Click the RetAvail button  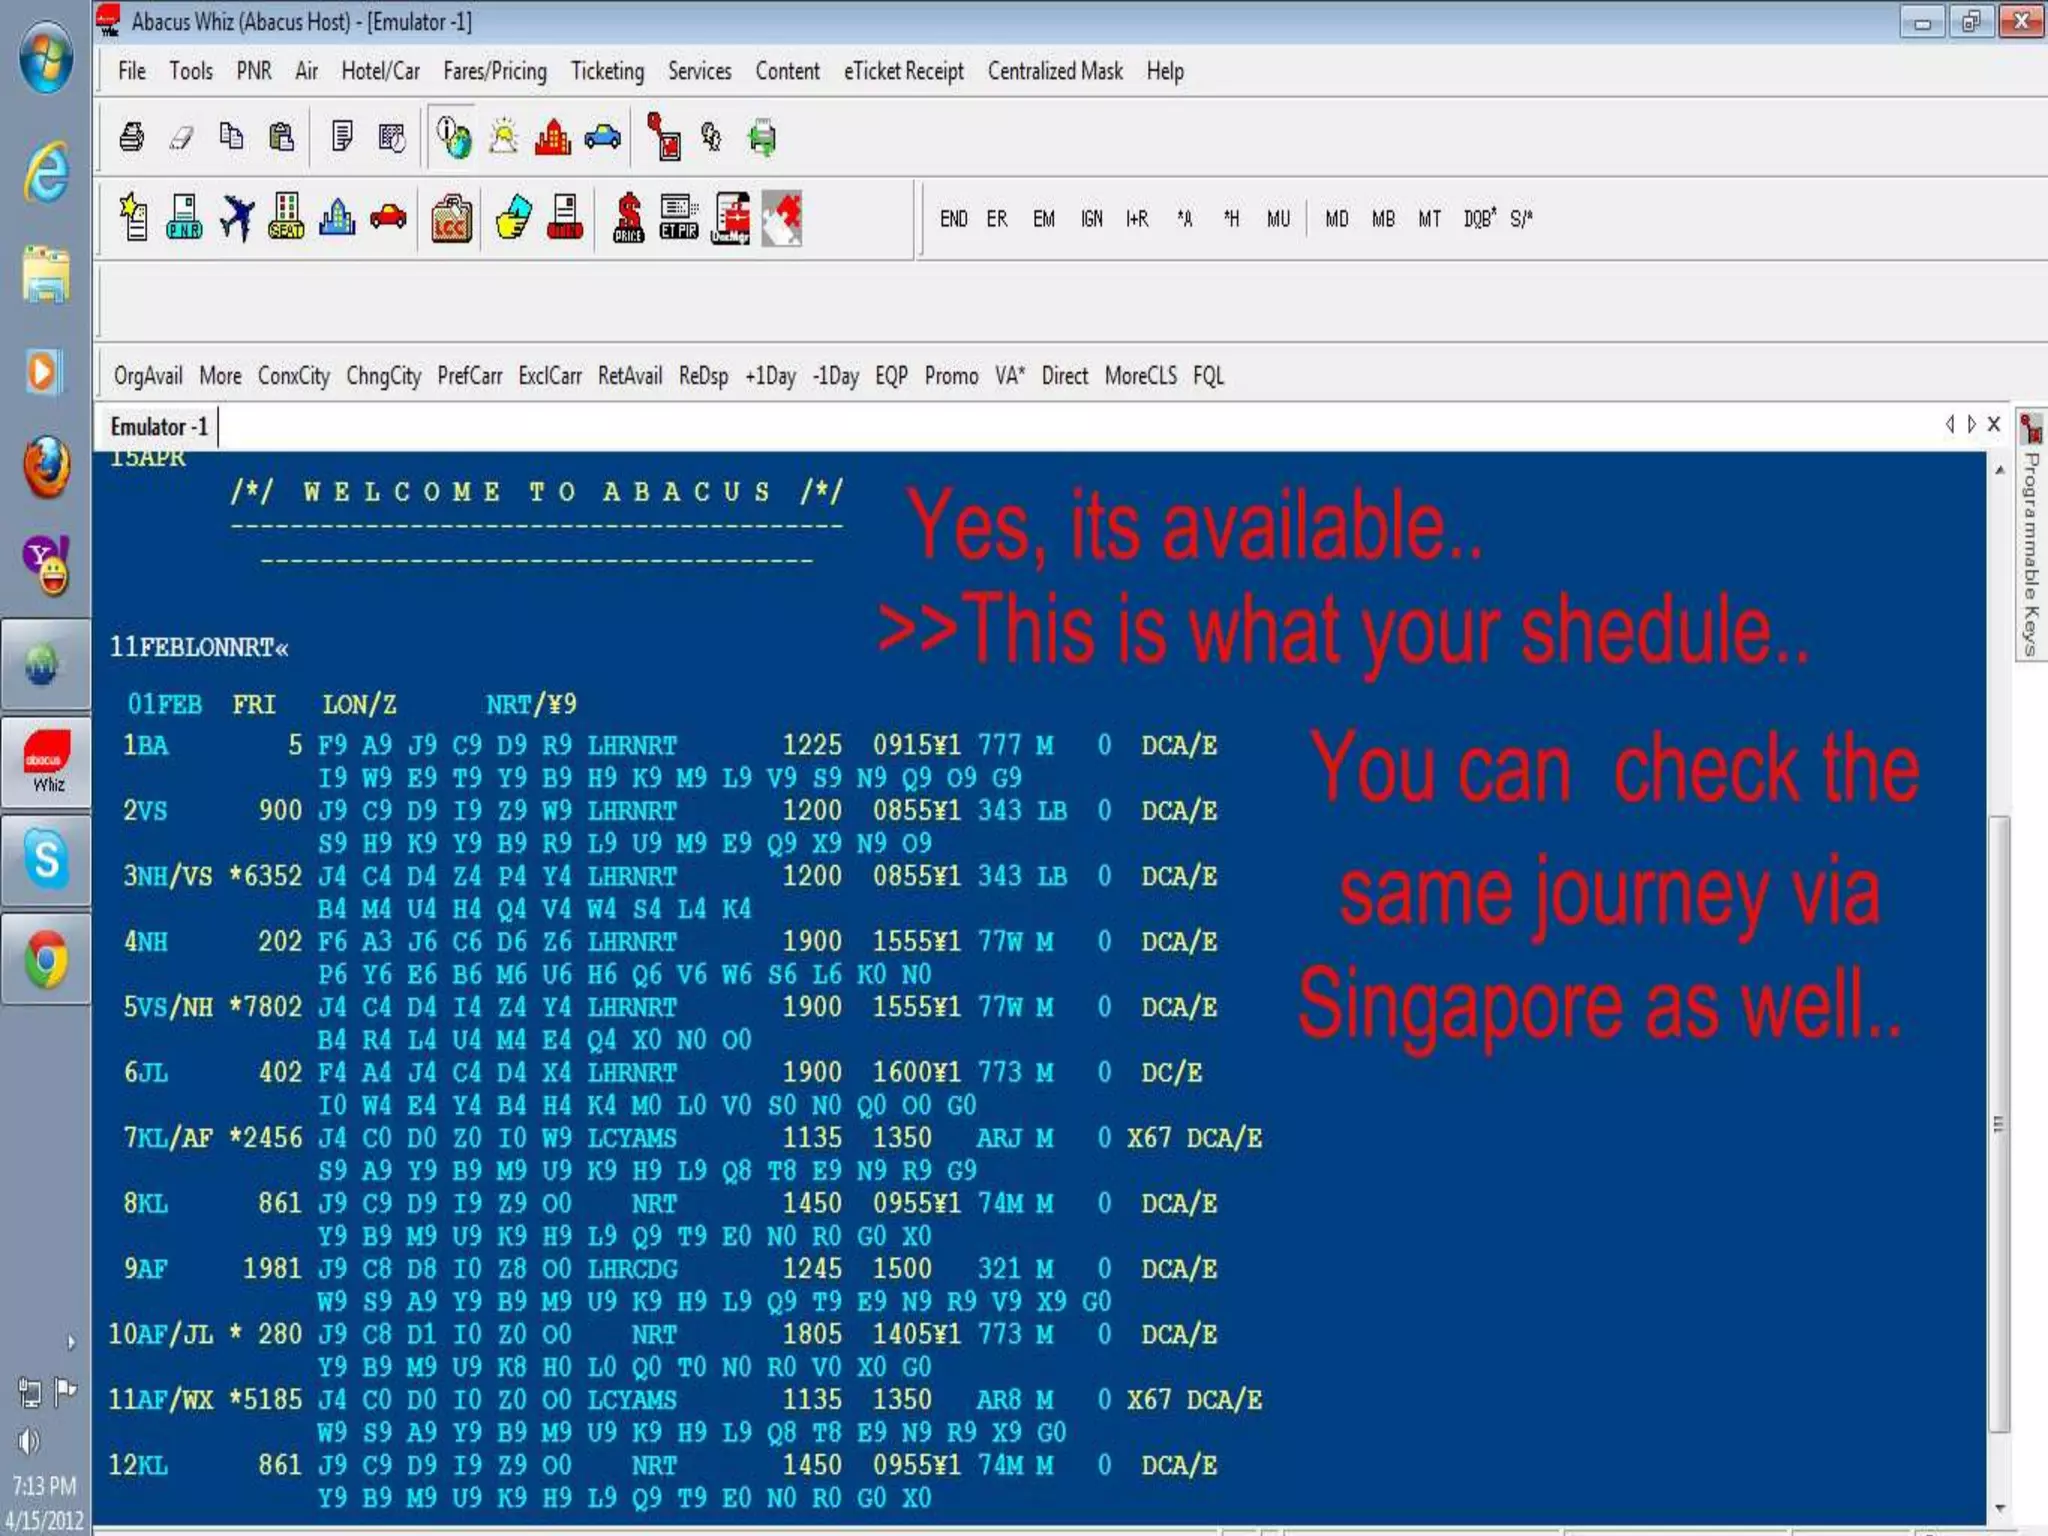pos(630,376)
